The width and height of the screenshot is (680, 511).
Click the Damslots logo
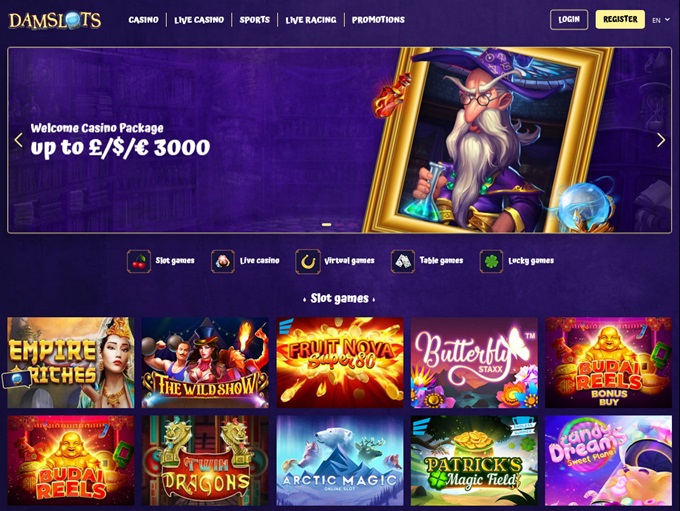coord(55,20)
